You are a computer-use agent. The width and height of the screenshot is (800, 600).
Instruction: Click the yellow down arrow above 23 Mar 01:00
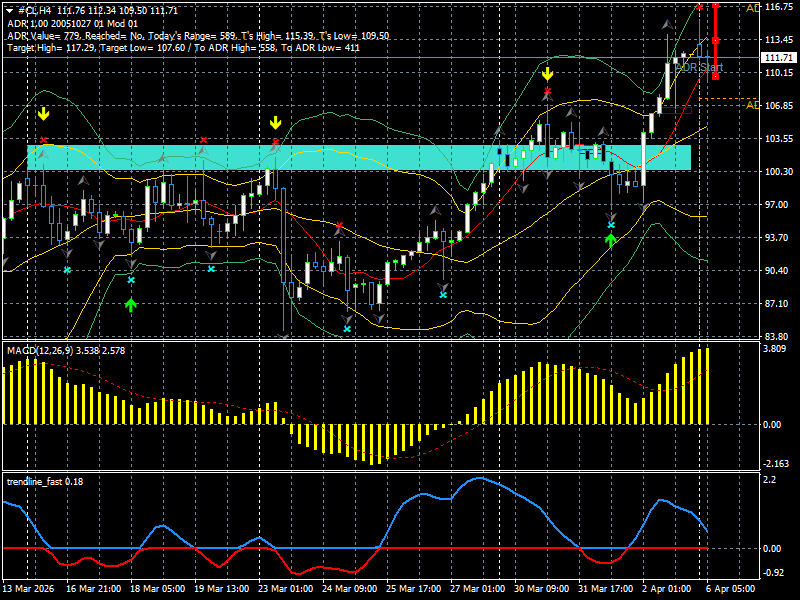(276, 123)
